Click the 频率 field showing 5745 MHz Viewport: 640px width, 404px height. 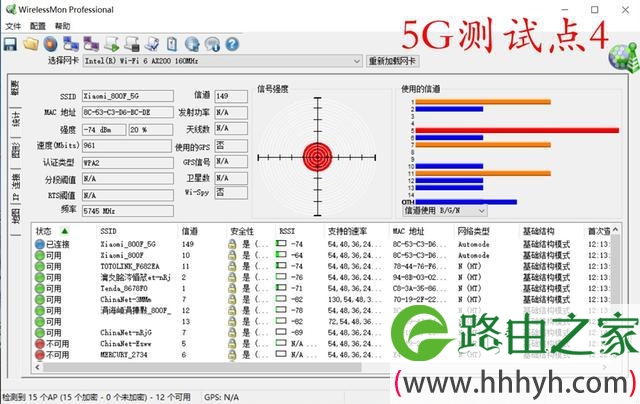128,211
